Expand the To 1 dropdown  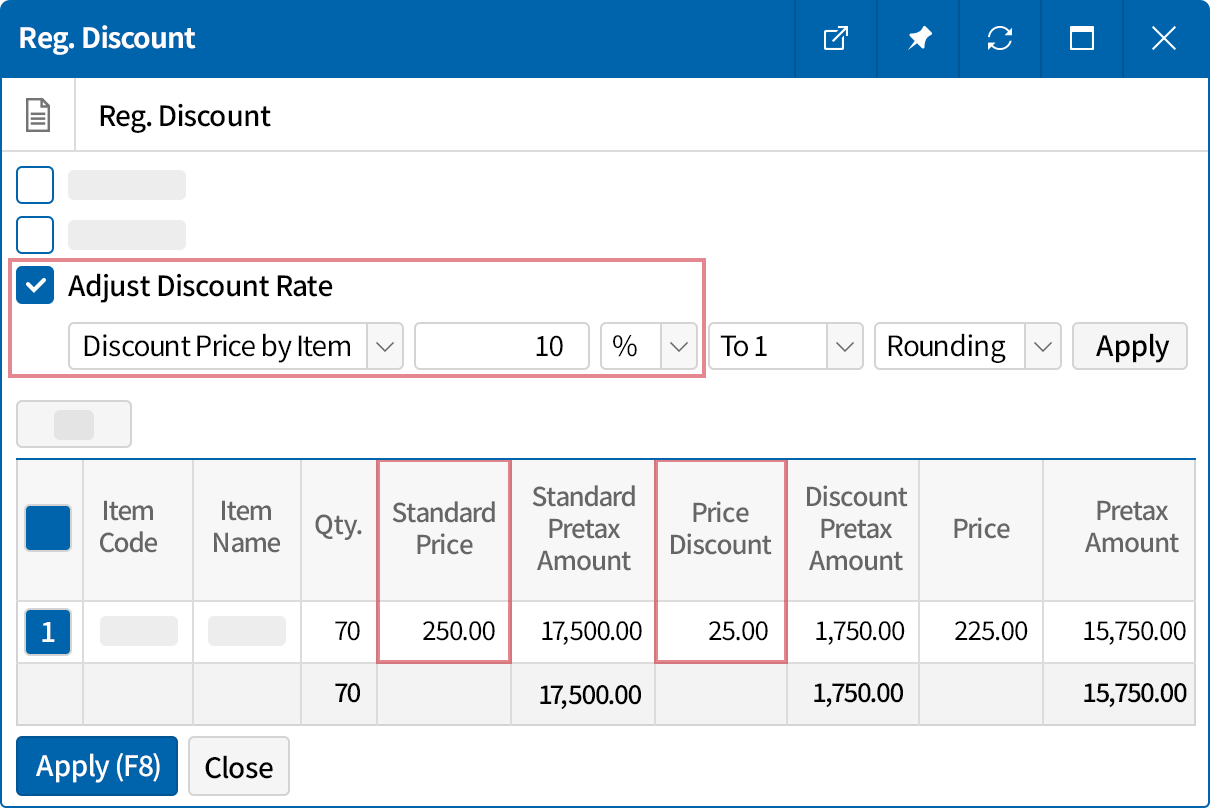tap(843, 346)
